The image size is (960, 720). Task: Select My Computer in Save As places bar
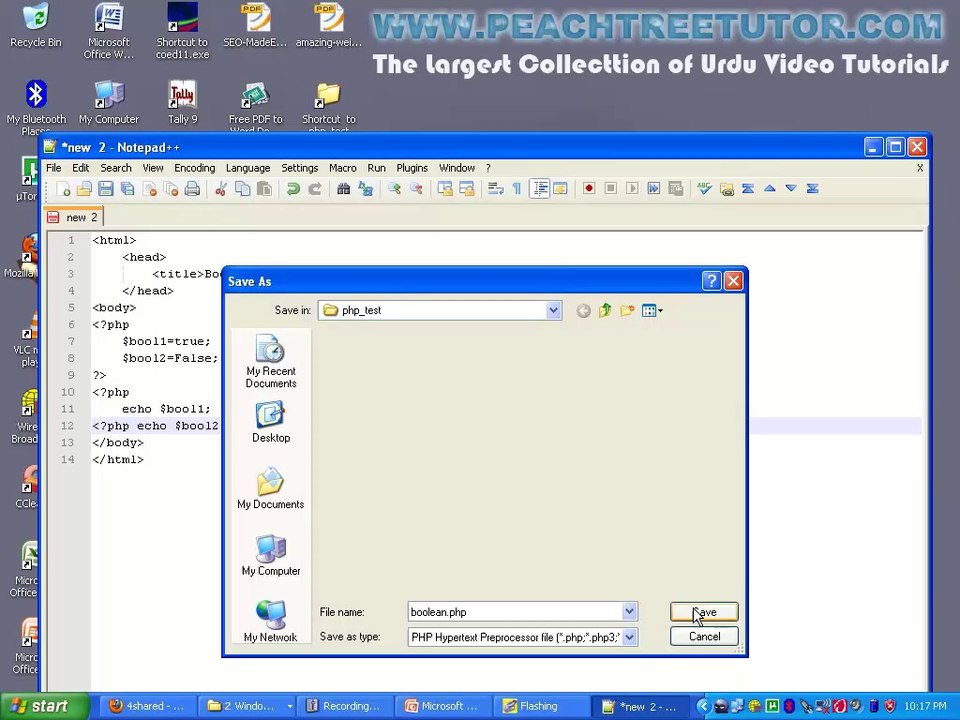[x=271, y=555]
